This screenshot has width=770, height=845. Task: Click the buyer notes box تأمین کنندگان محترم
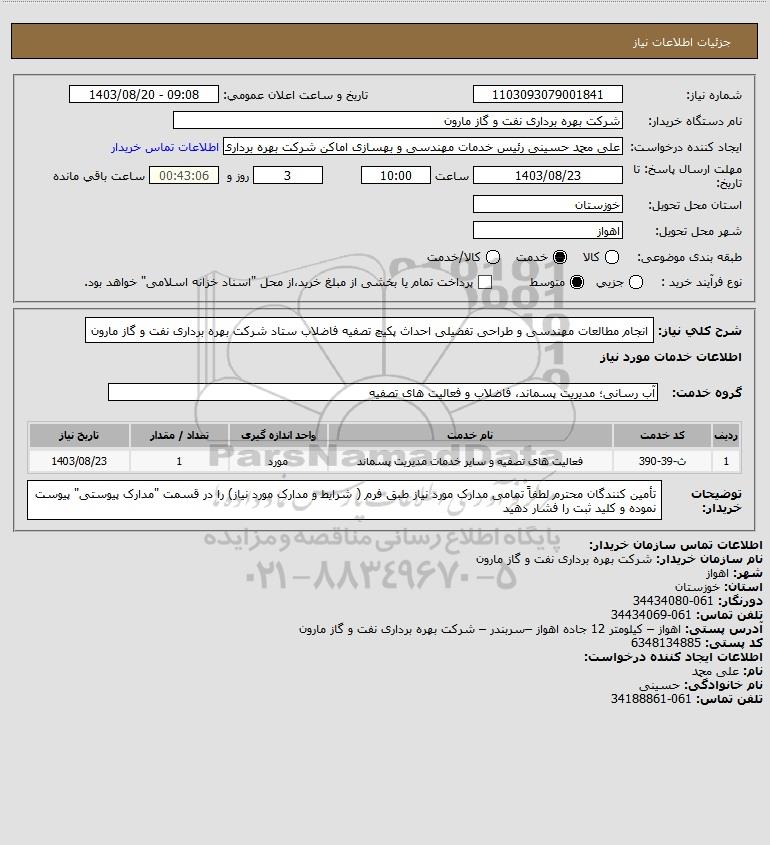point(344,501)
